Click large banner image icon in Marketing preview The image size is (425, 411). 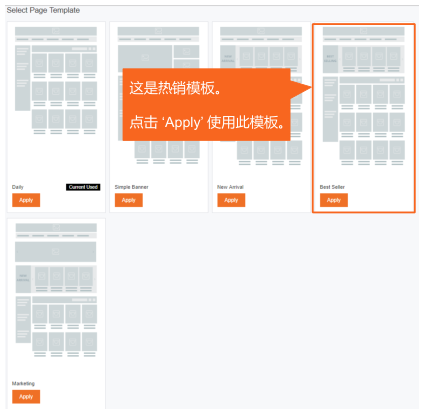point(56,252)
